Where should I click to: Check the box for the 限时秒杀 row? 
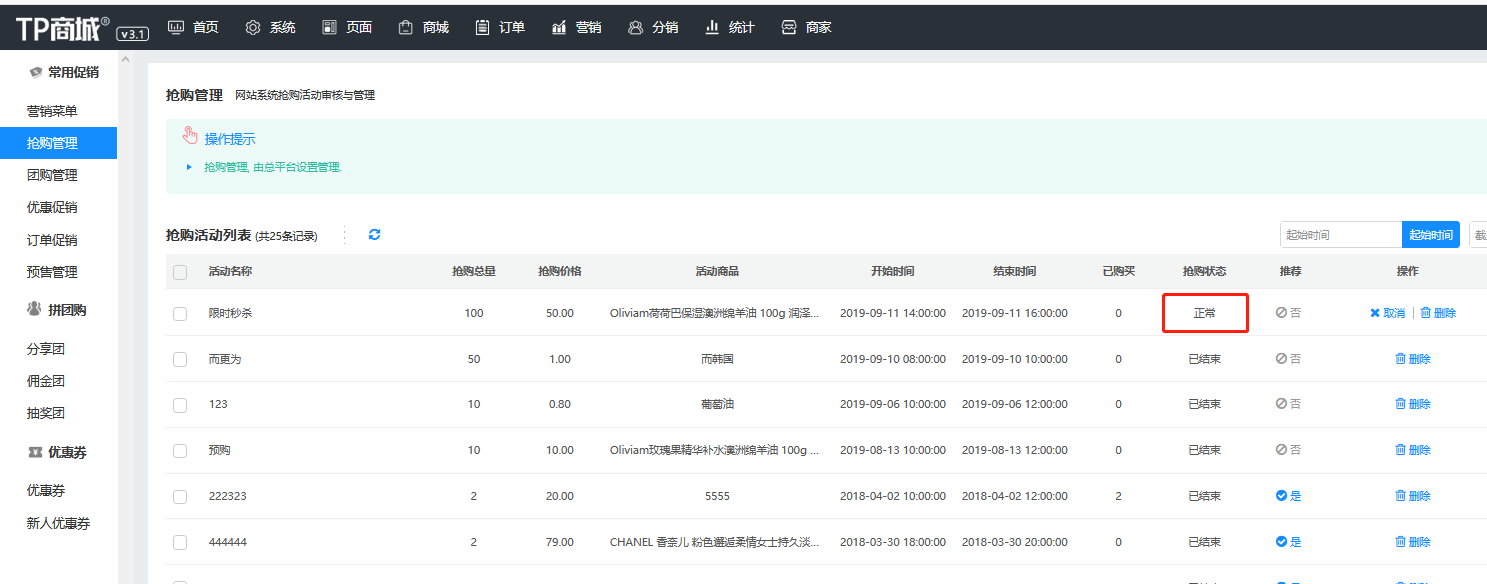pyautogui.click(x=180, y=313)
